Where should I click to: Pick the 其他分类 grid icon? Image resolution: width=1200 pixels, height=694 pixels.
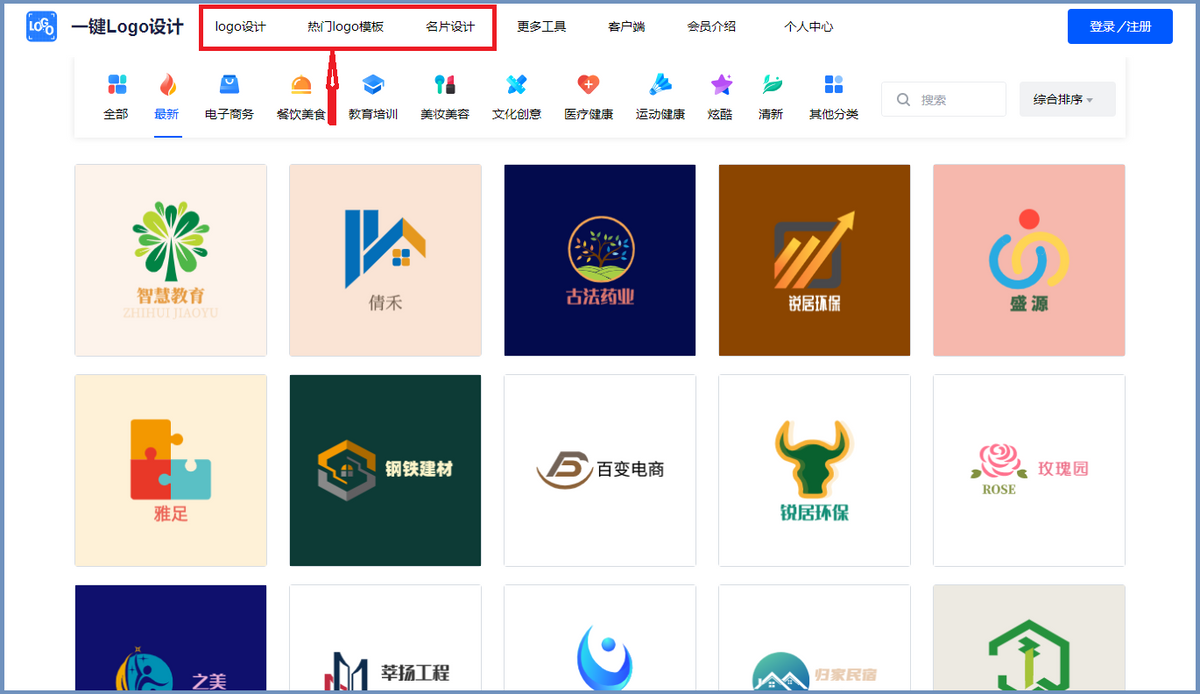[833, 84]
